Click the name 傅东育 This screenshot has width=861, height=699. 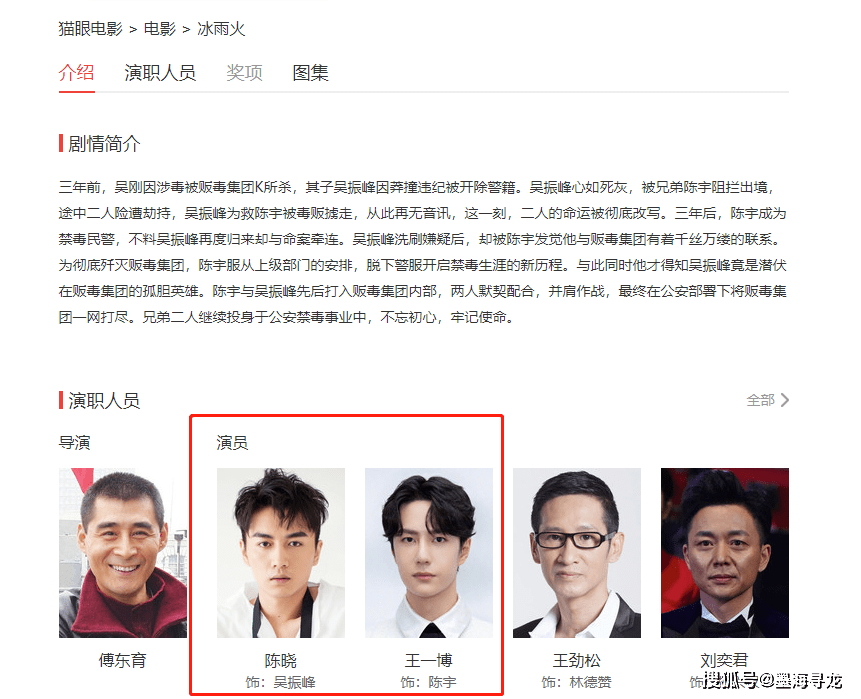point(122,660)
